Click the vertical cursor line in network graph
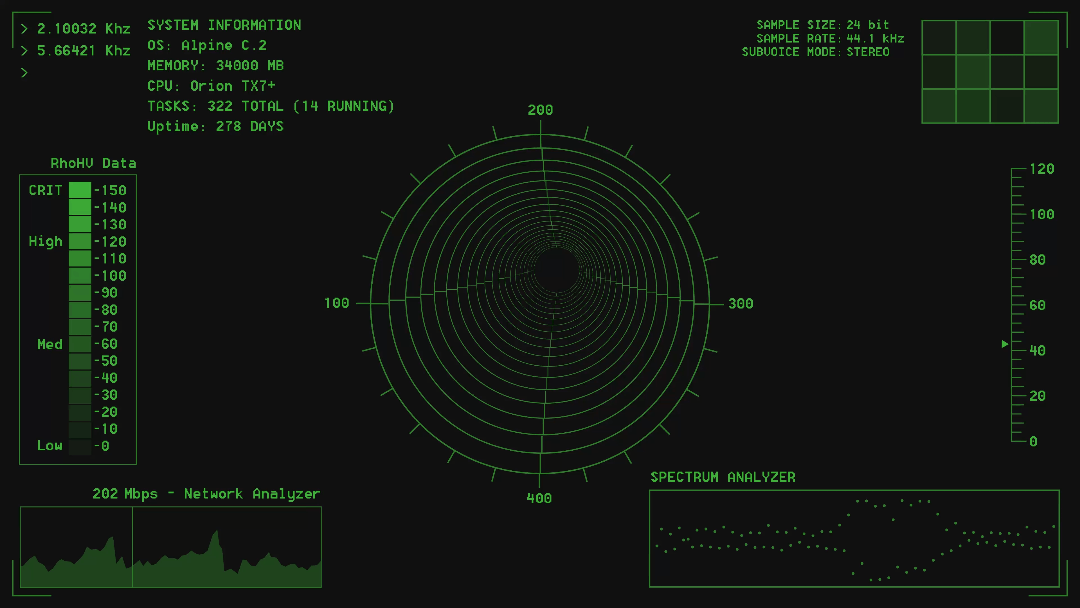 132,547
